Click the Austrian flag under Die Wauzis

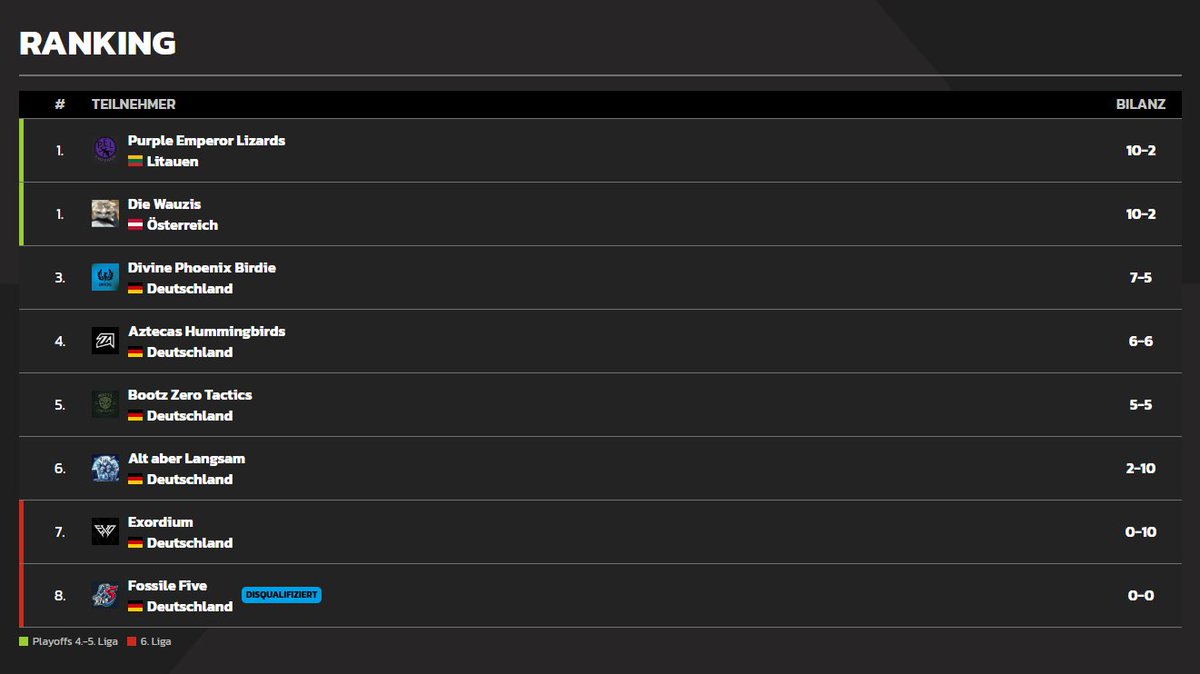coord(135,225)
